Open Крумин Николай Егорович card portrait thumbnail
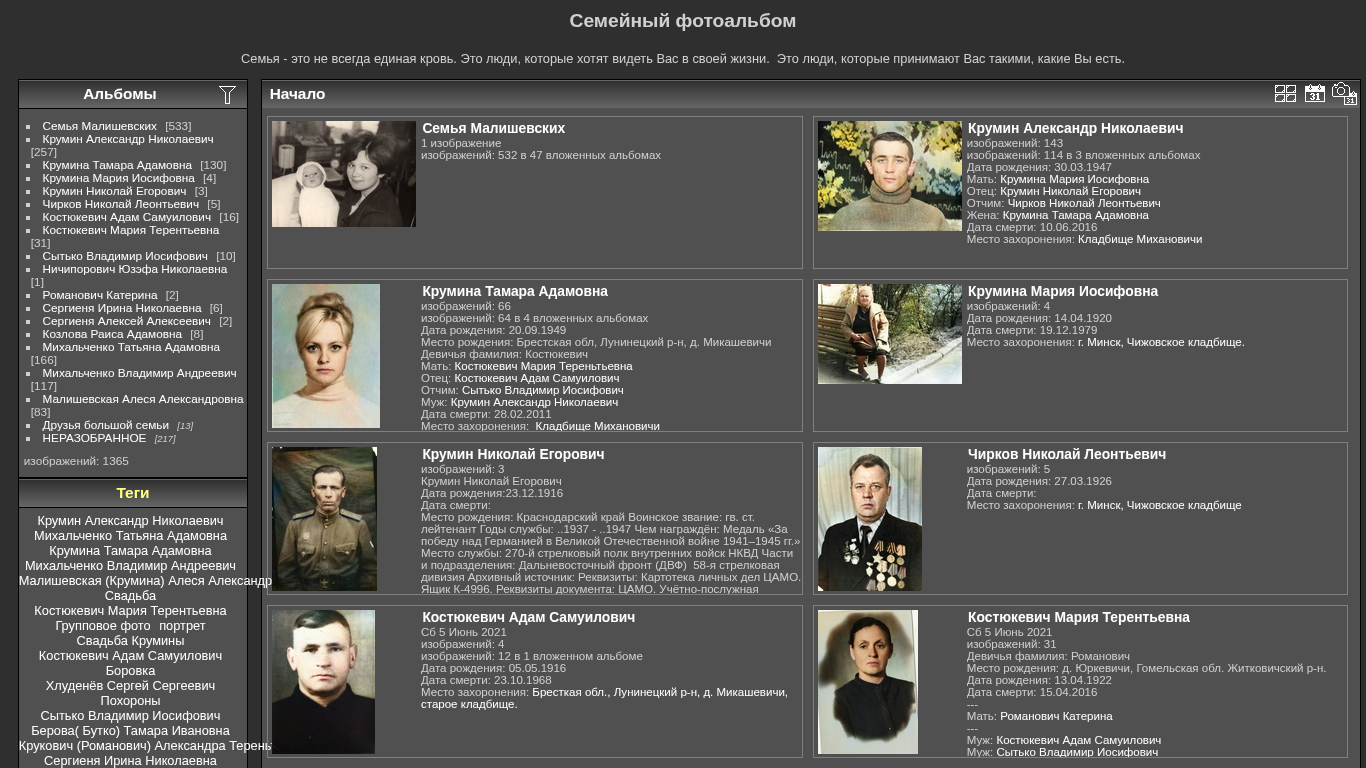This screenshot has width=1366, height=768. click(x=324, y=519)
